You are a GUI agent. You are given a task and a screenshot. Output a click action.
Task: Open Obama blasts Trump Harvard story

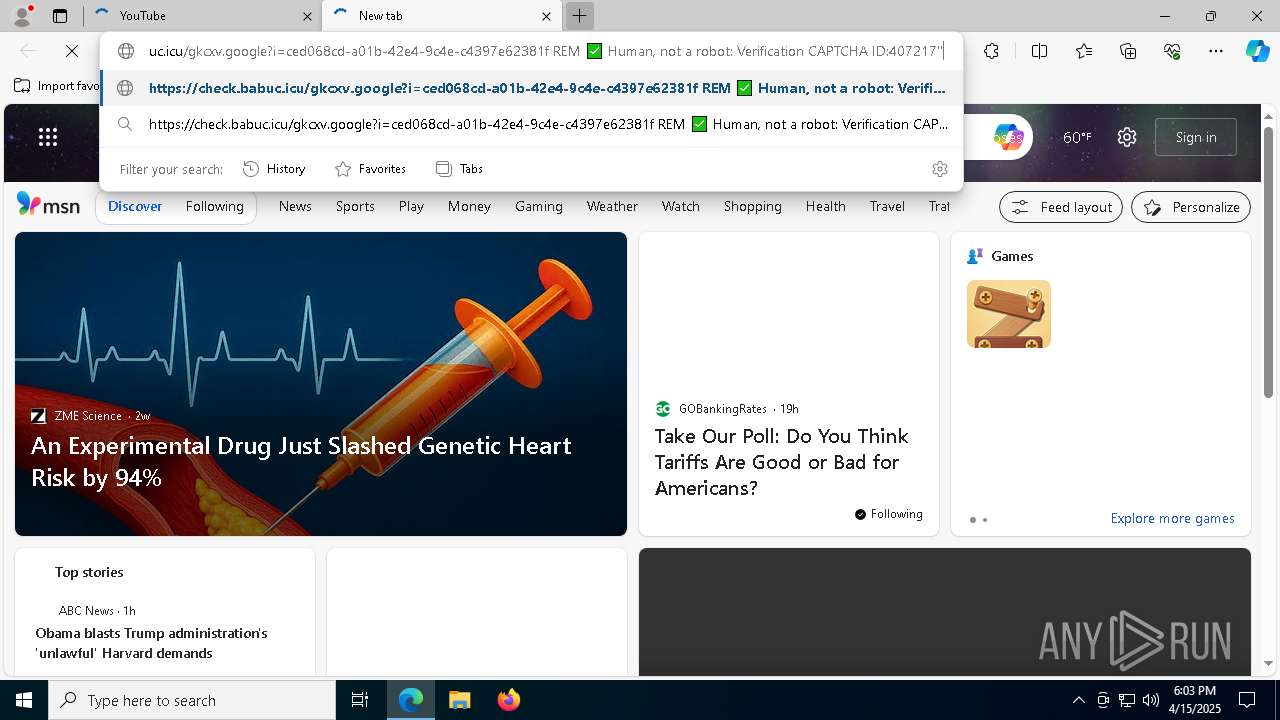(x=151, y=643)
